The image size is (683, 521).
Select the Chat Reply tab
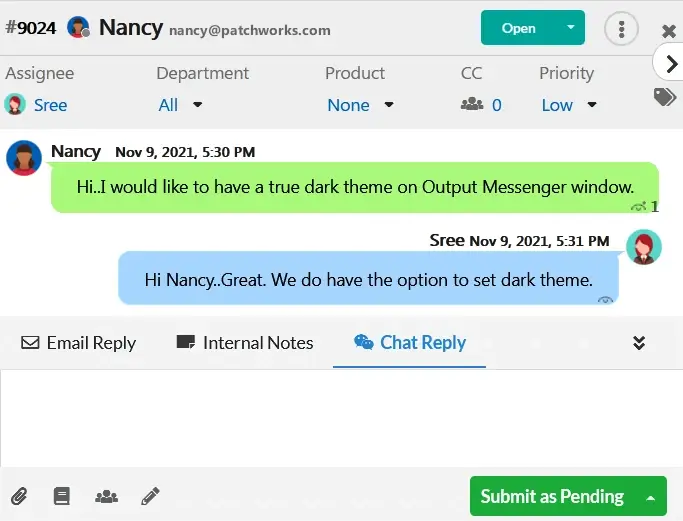(x=410, y=343)
